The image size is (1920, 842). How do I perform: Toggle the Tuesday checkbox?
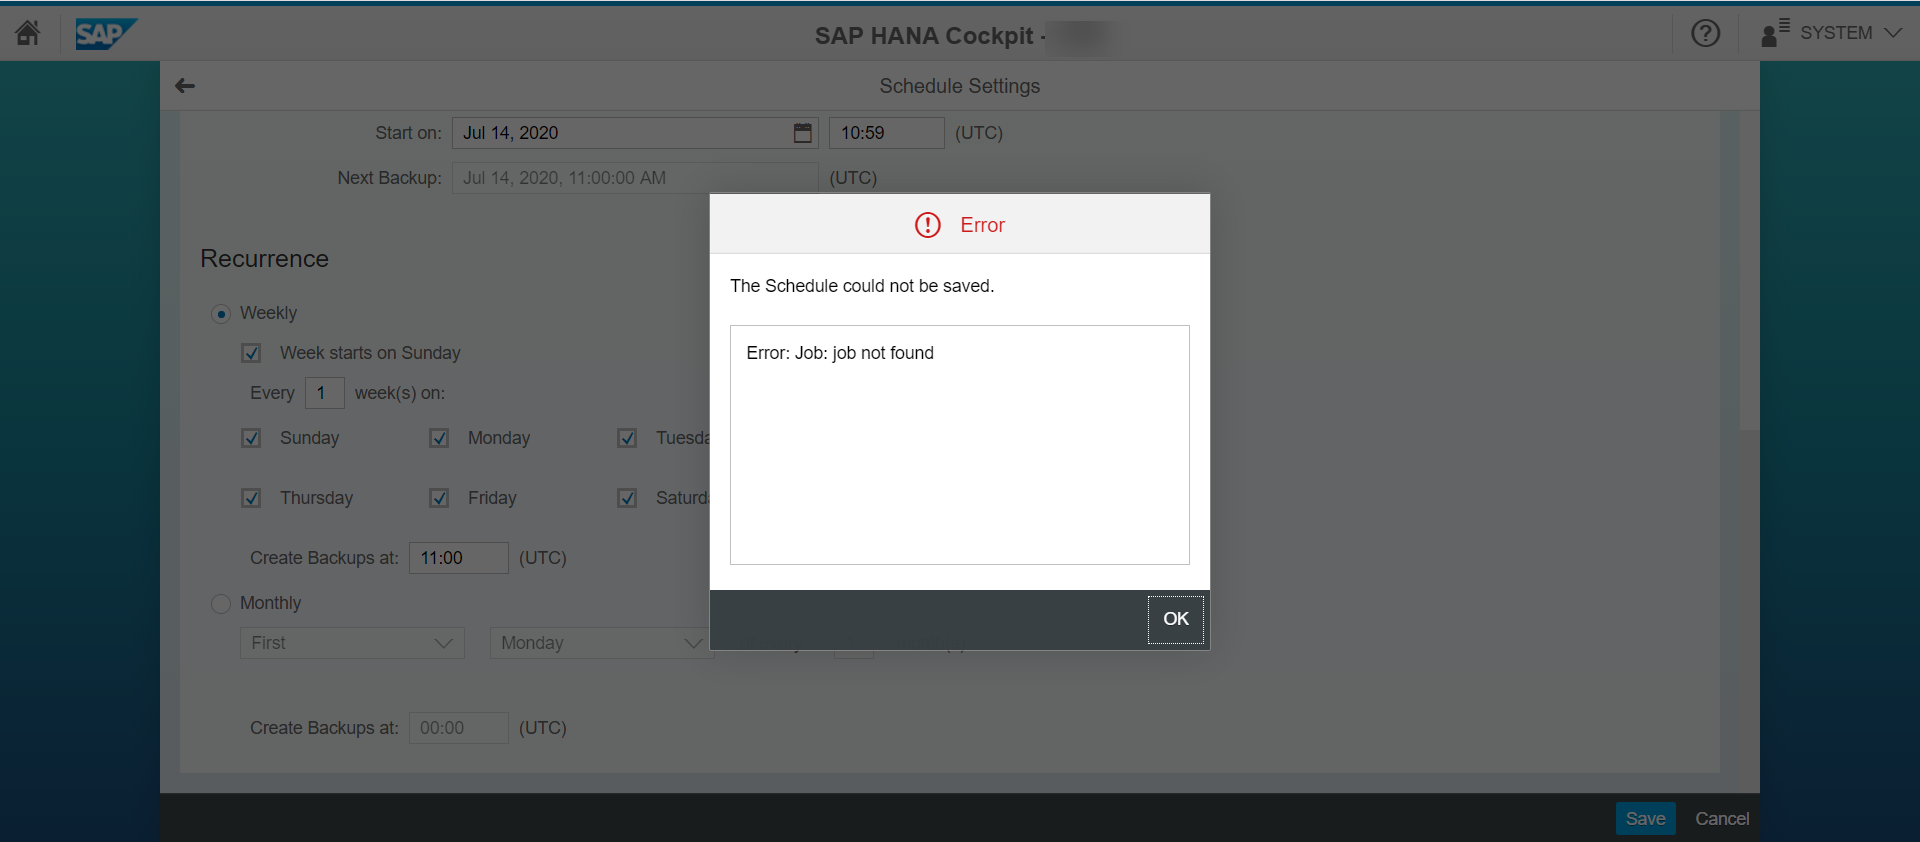[x=627, y=438]
